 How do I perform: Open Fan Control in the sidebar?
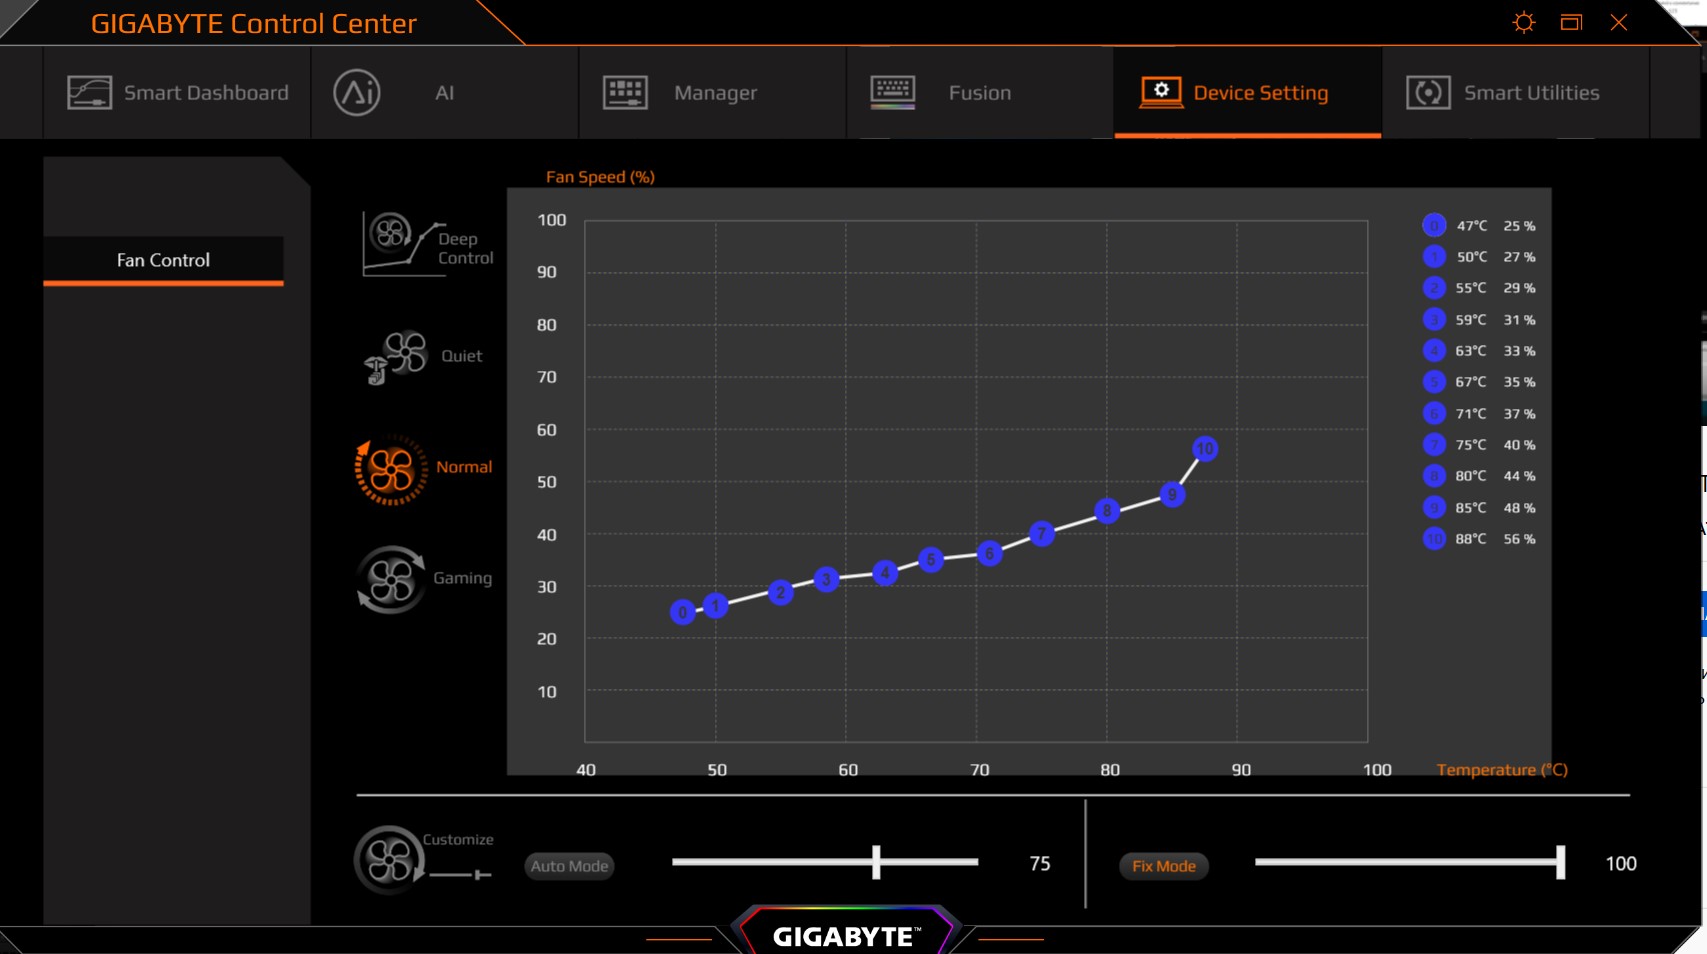tap(163, 260)
